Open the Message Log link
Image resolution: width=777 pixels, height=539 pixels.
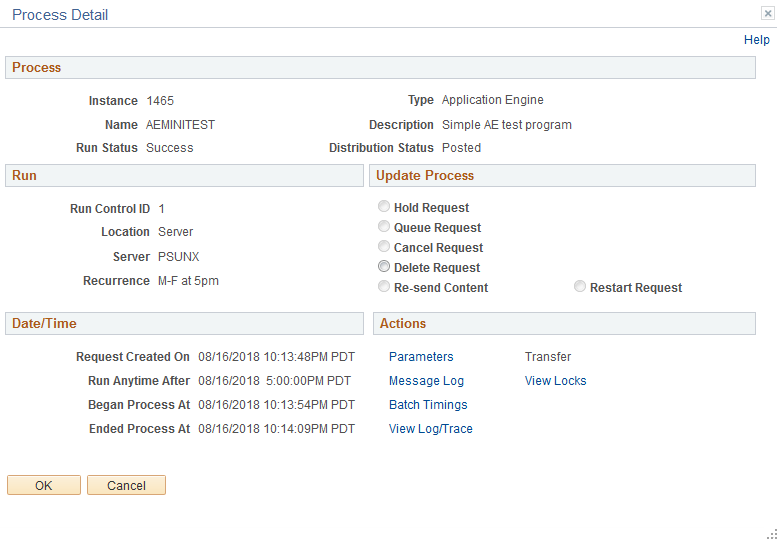pos(426,381)
